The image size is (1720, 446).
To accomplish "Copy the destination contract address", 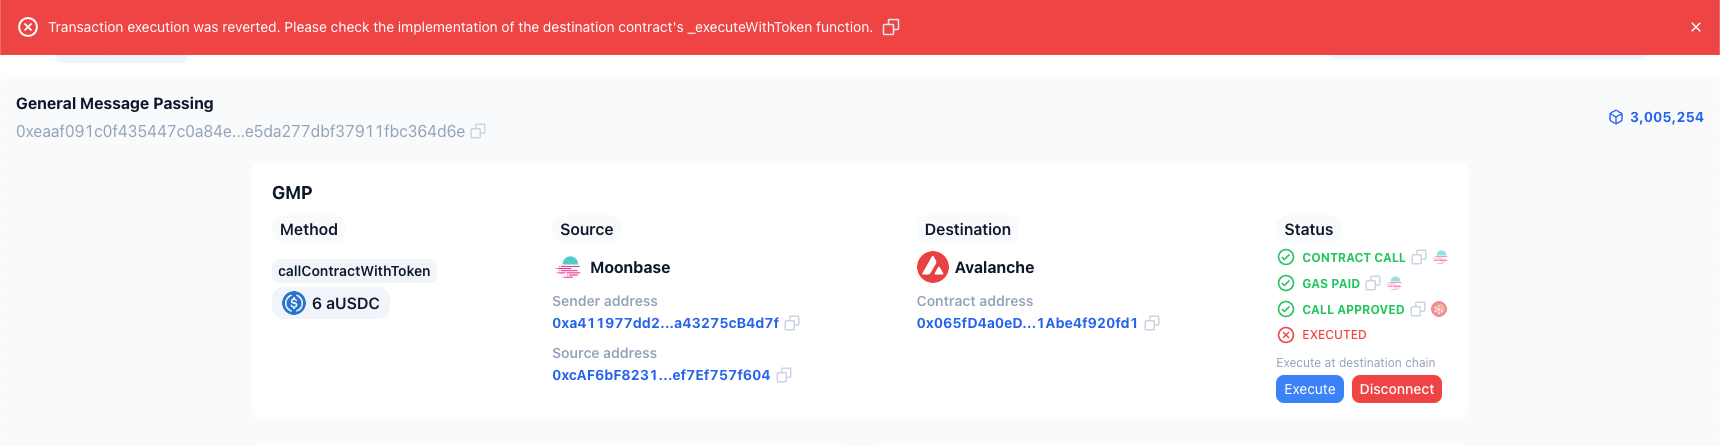I will 1152,323.
